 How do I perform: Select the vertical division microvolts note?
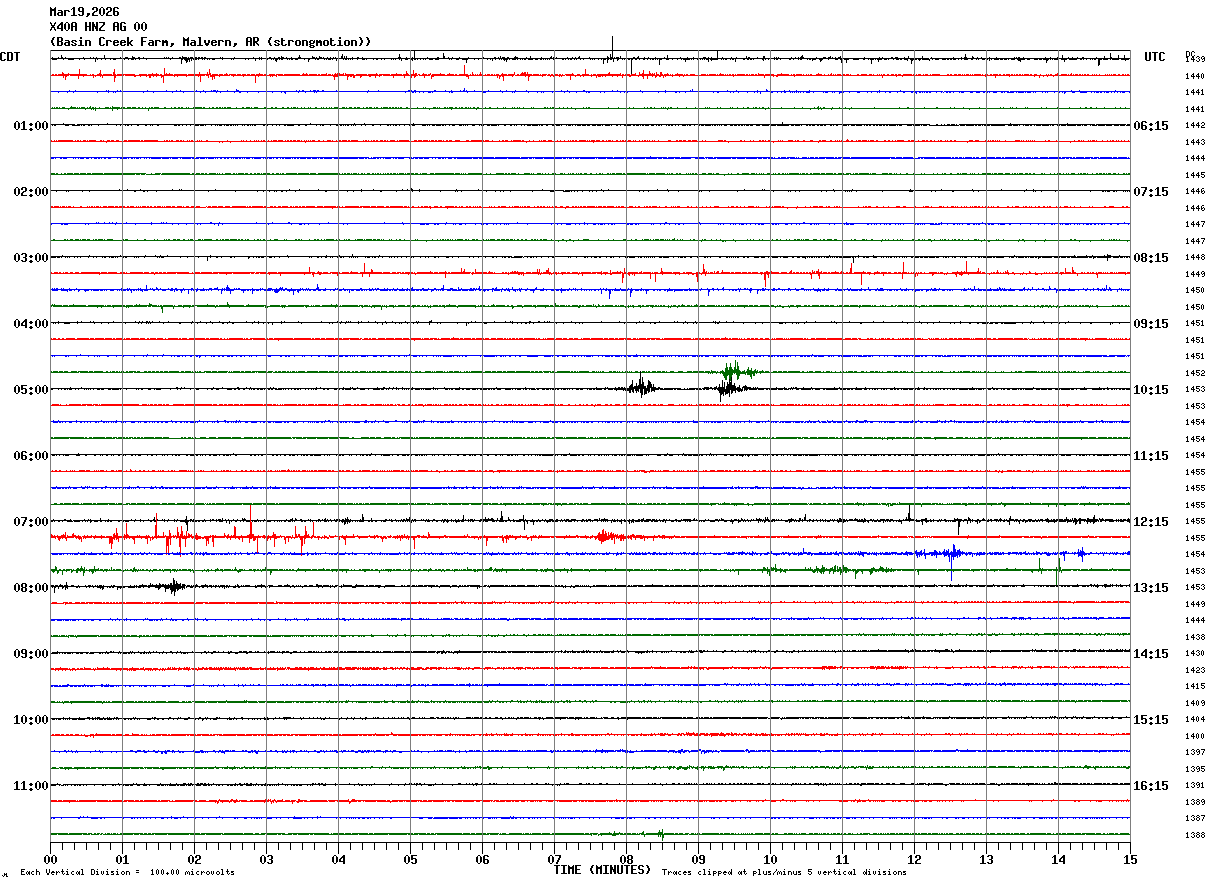127,872
